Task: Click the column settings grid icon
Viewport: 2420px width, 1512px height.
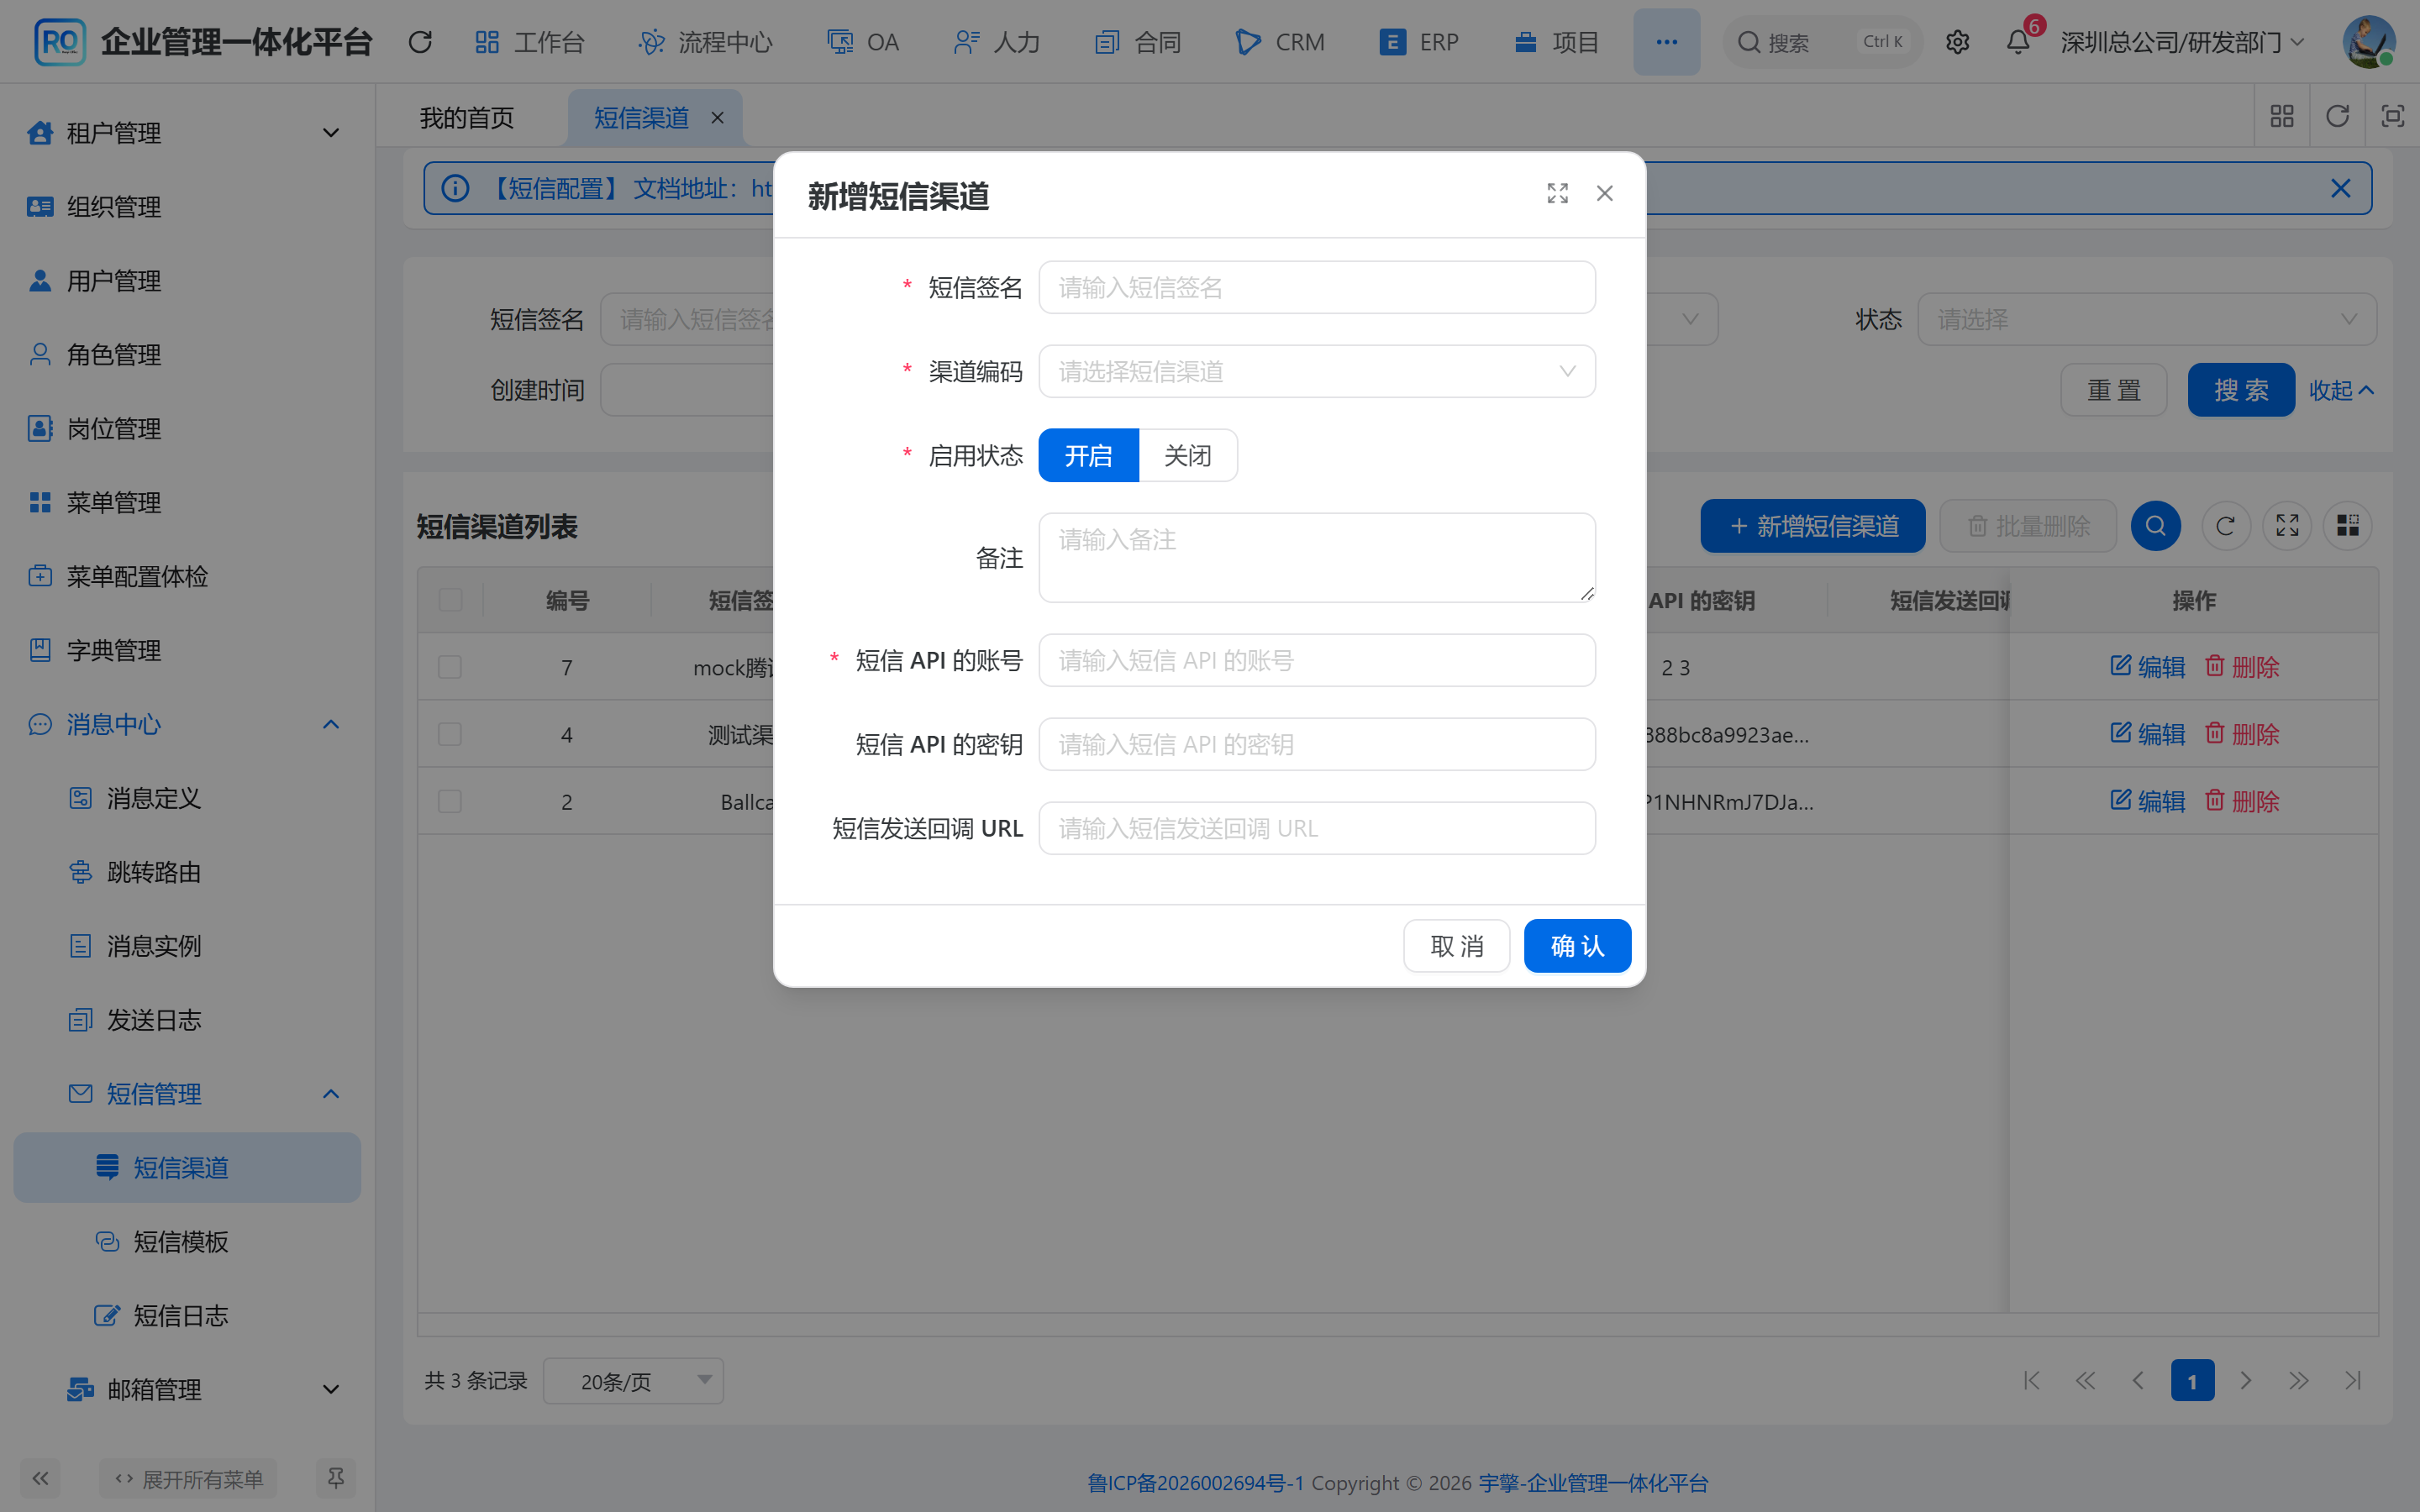Action: click(2347, 526)
